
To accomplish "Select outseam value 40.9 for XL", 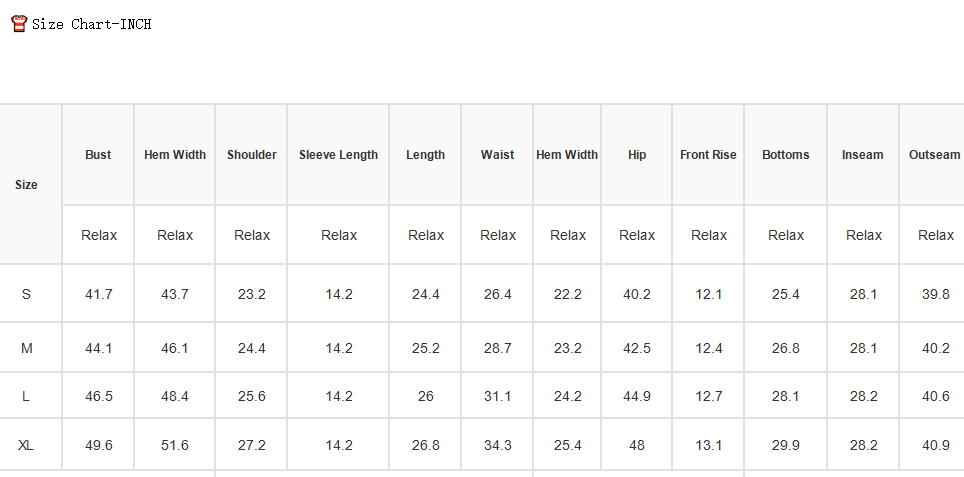I will pyautogui.click(x=936, y=445).
